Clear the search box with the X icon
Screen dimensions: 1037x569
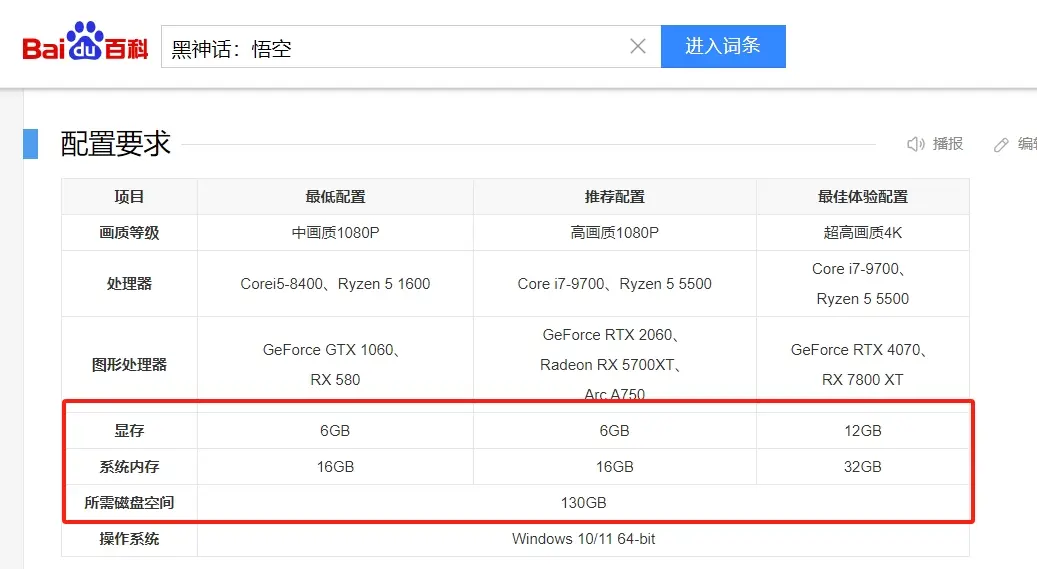(x=638, y=46)
